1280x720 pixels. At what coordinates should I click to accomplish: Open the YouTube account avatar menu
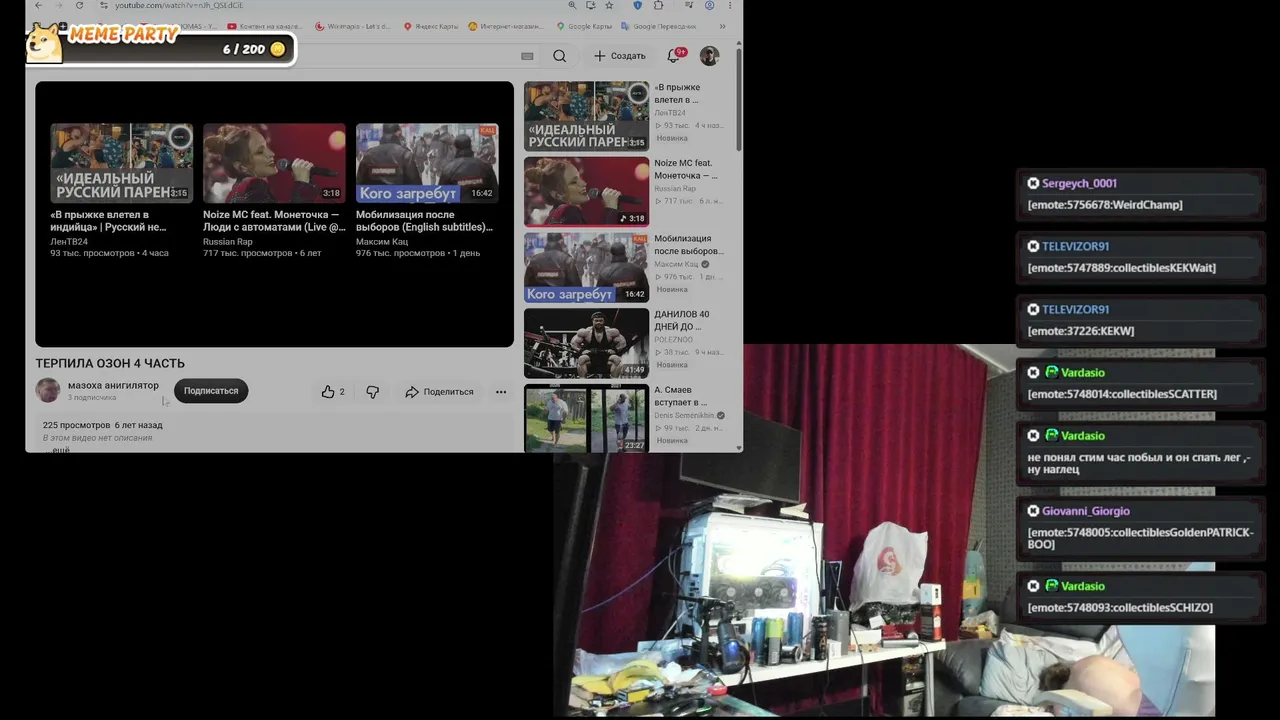[709, 56]
